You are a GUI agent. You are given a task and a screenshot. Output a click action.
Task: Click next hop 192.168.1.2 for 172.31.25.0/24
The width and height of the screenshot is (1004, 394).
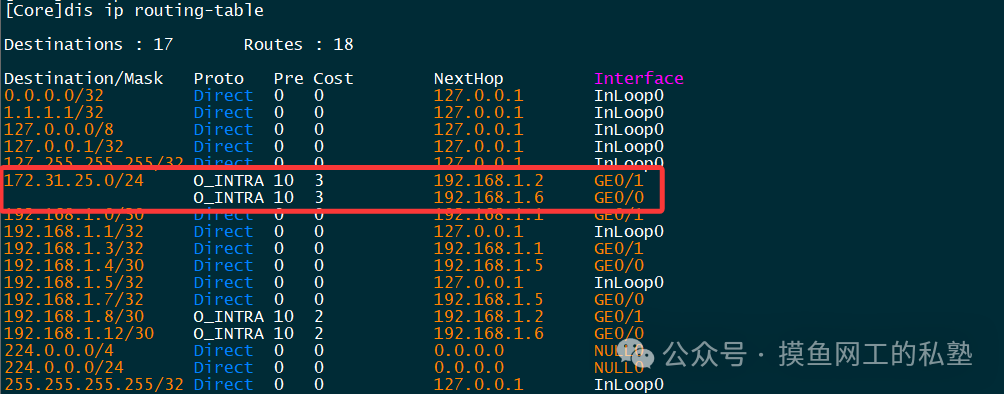[x=489, y=181]
